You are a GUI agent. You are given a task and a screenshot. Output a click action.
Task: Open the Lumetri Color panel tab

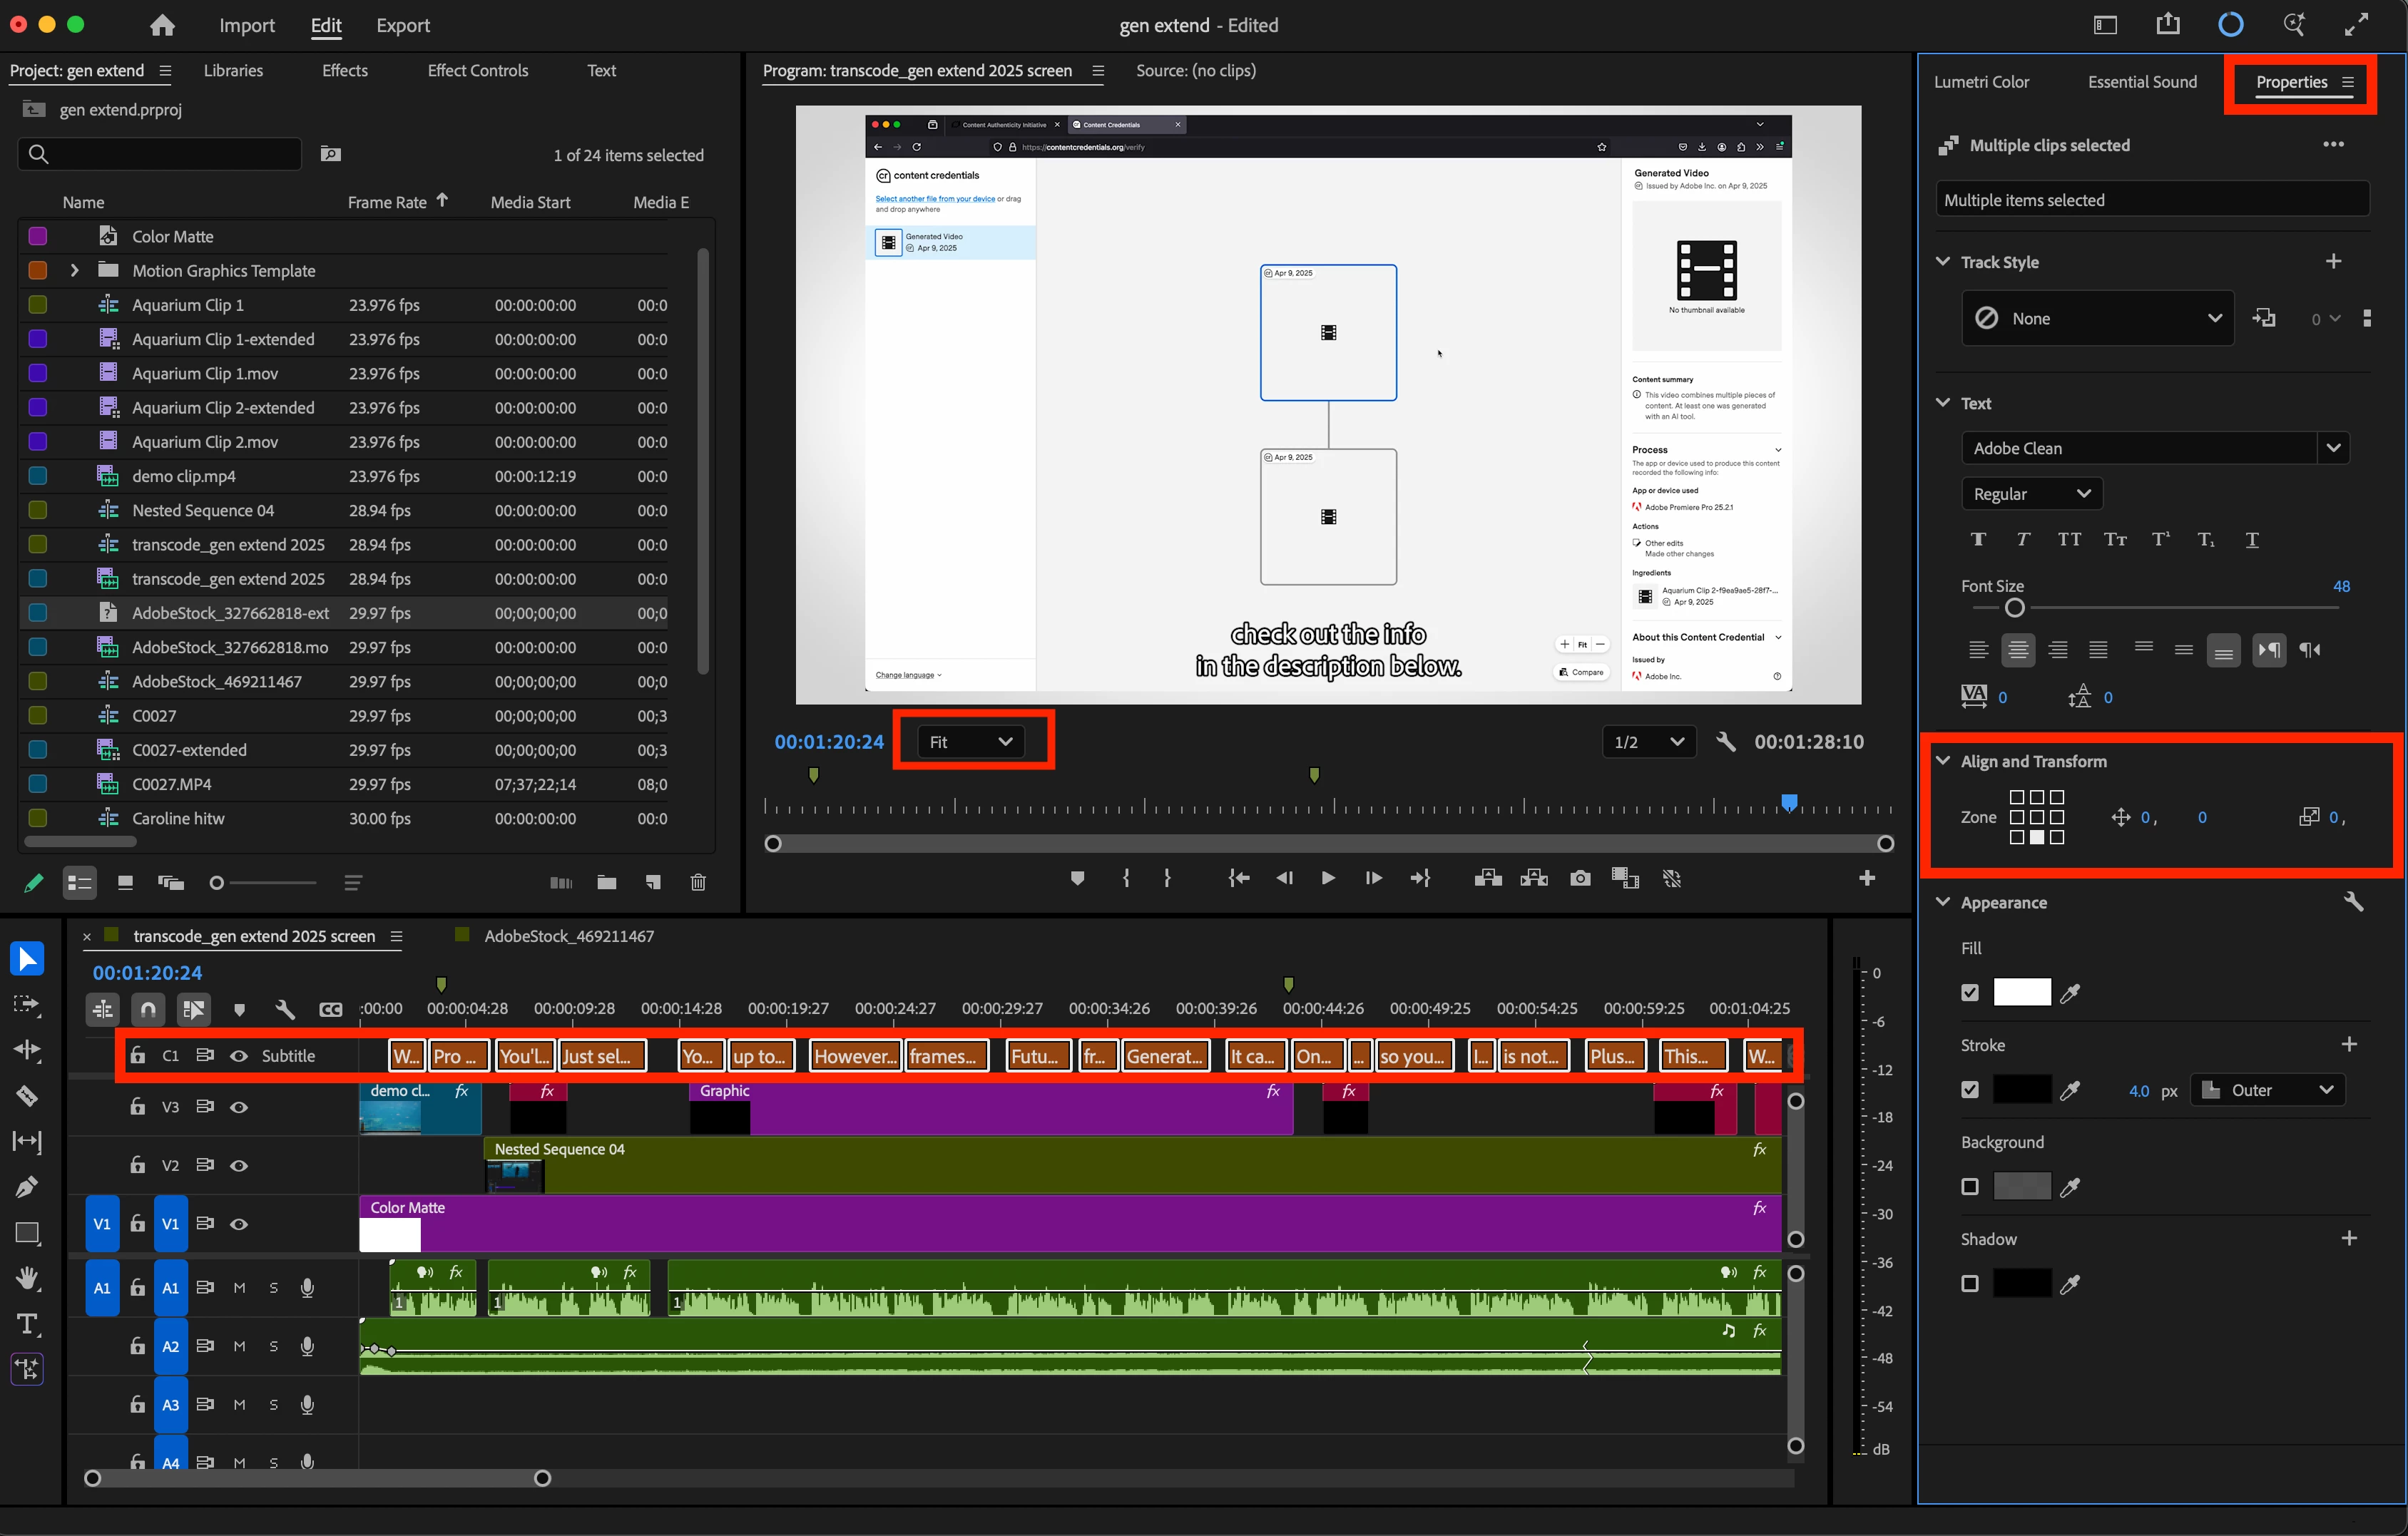(1981, 82)
